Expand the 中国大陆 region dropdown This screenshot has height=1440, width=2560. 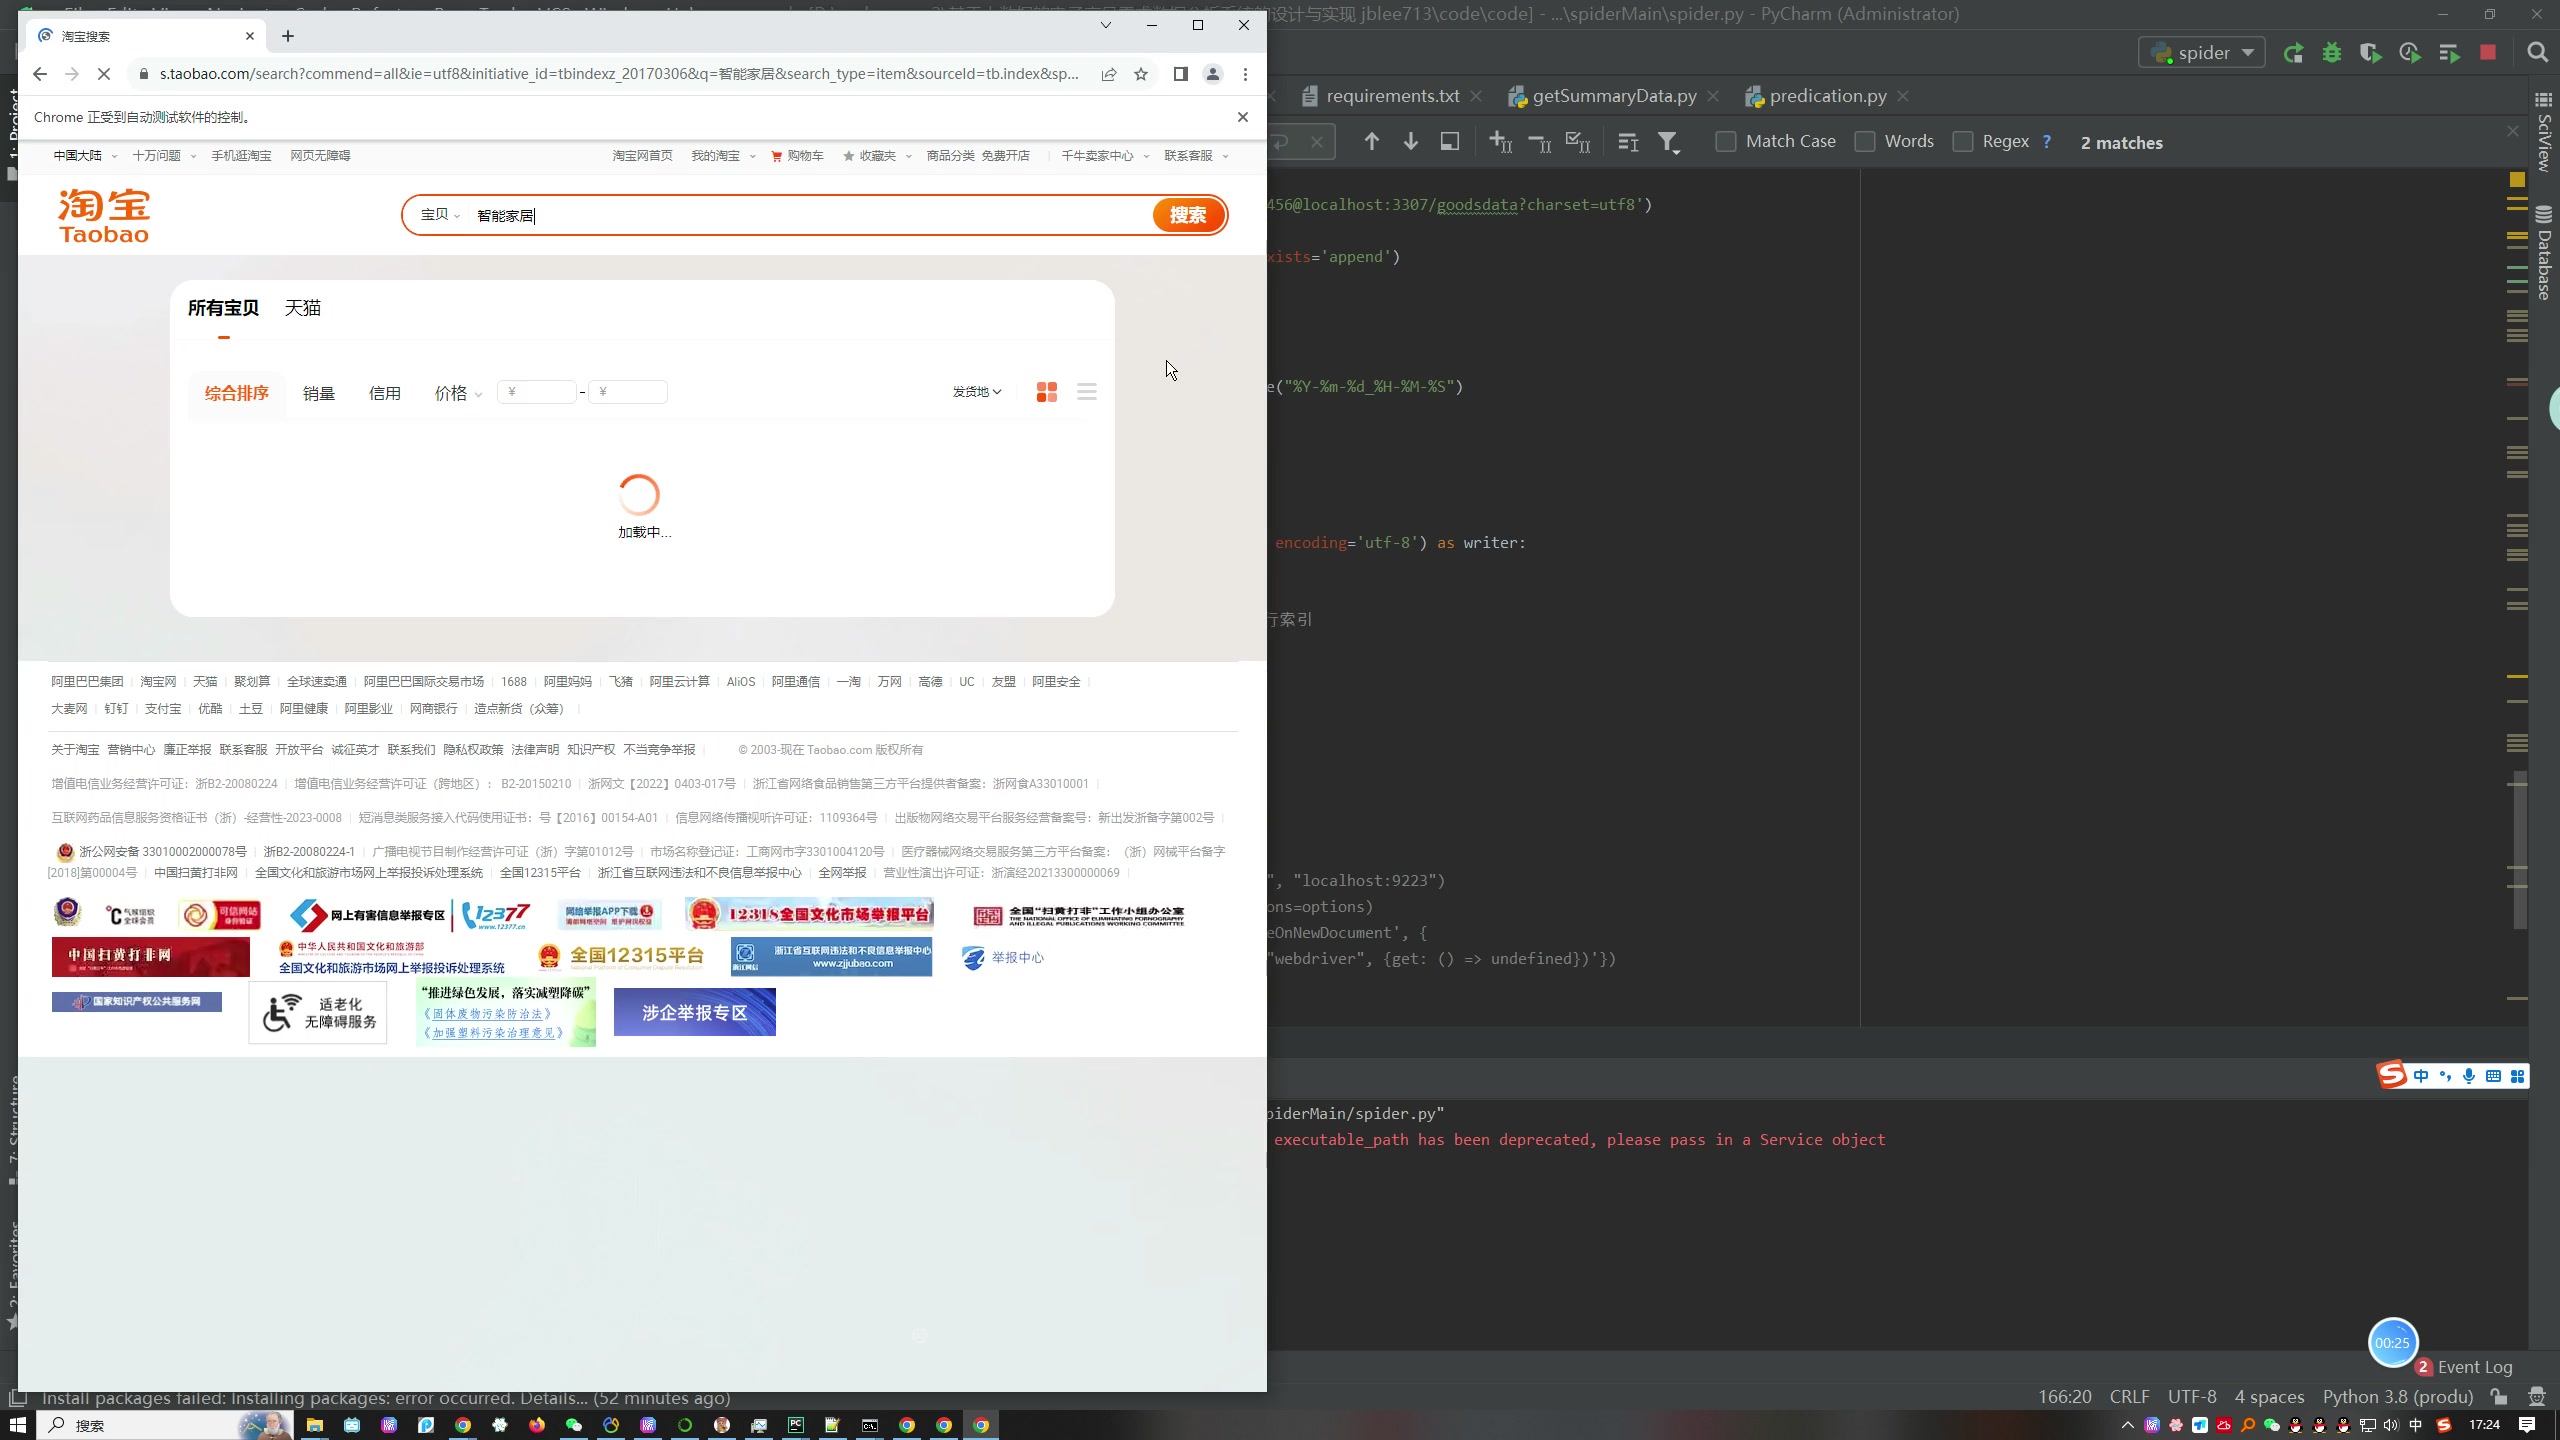(x=85, y=156)
